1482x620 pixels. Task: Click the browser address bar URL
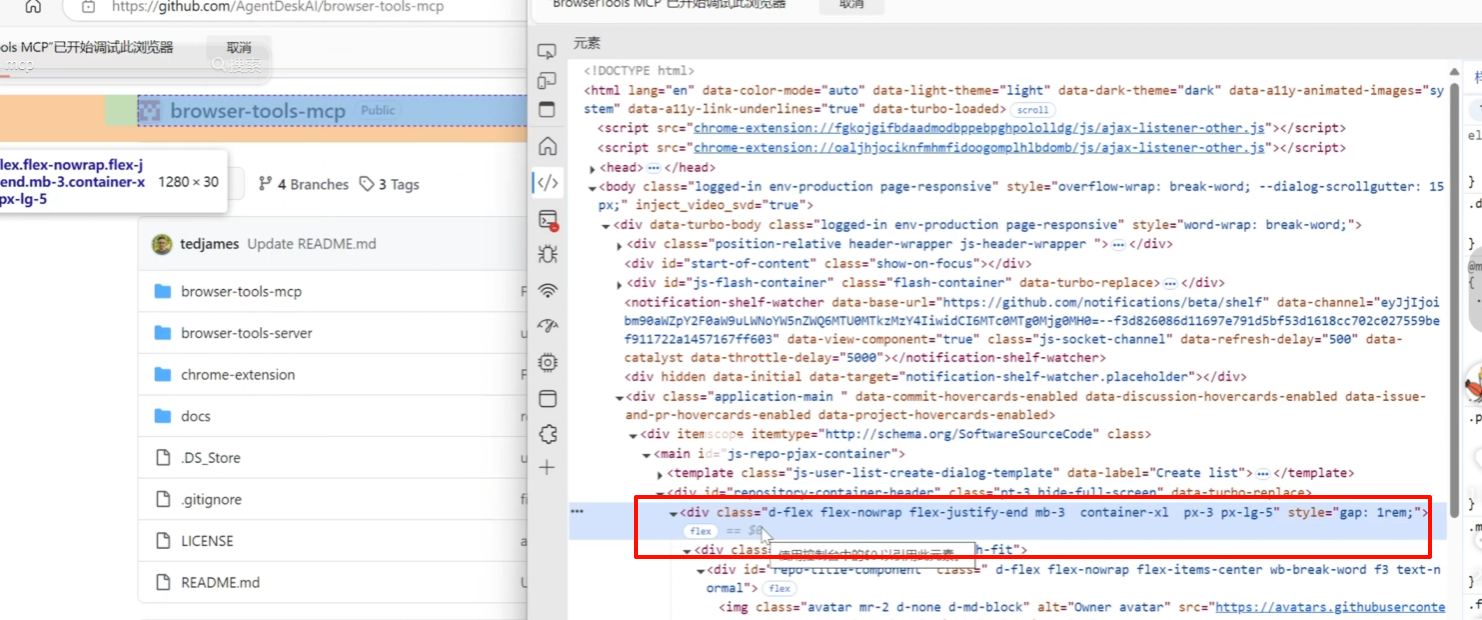click(x=278, y=6)
